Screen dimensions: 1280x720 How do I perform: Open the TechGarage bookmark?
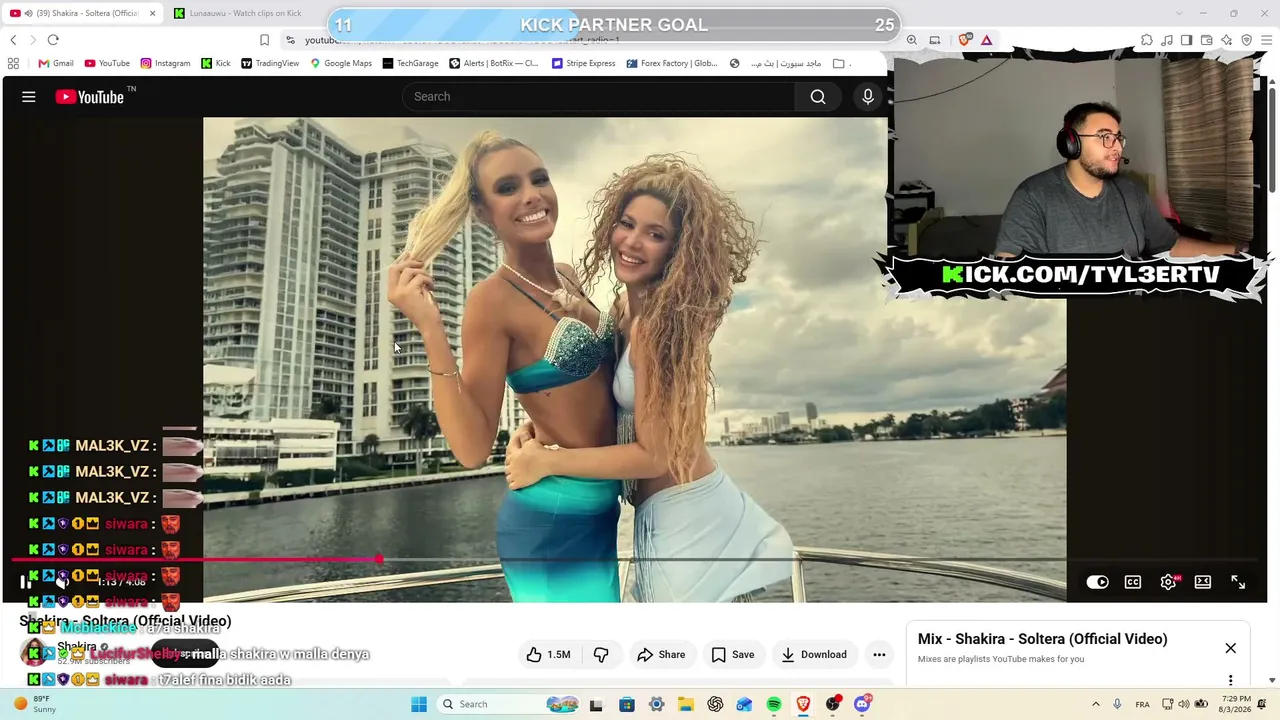tap(410, 63)
